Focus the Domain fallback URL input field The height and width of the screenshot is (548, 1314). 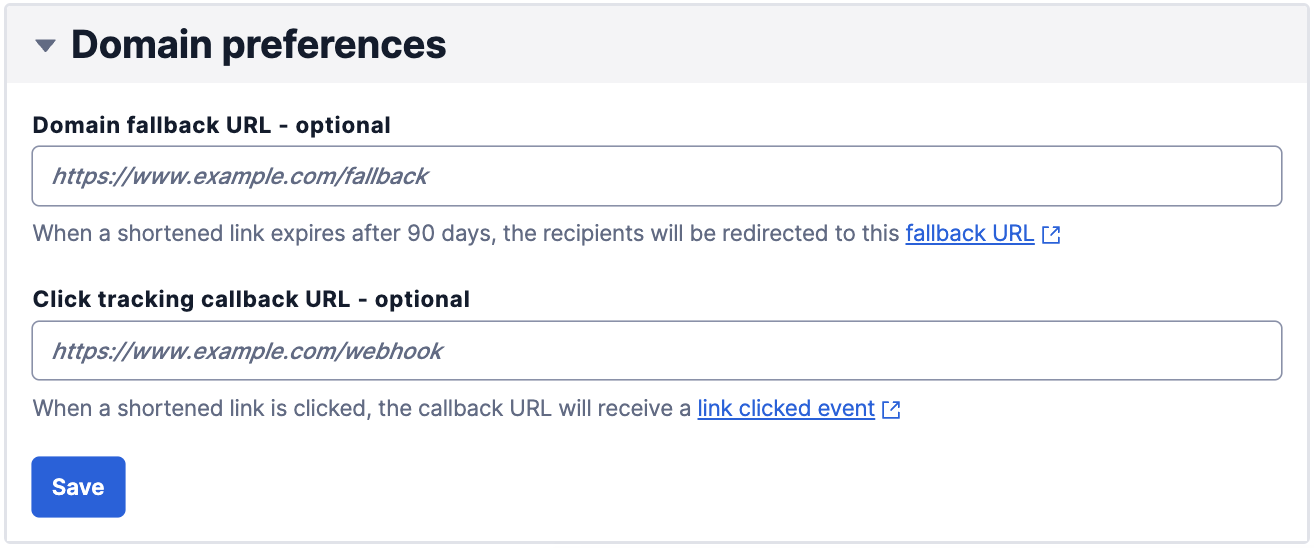point(656,177)
